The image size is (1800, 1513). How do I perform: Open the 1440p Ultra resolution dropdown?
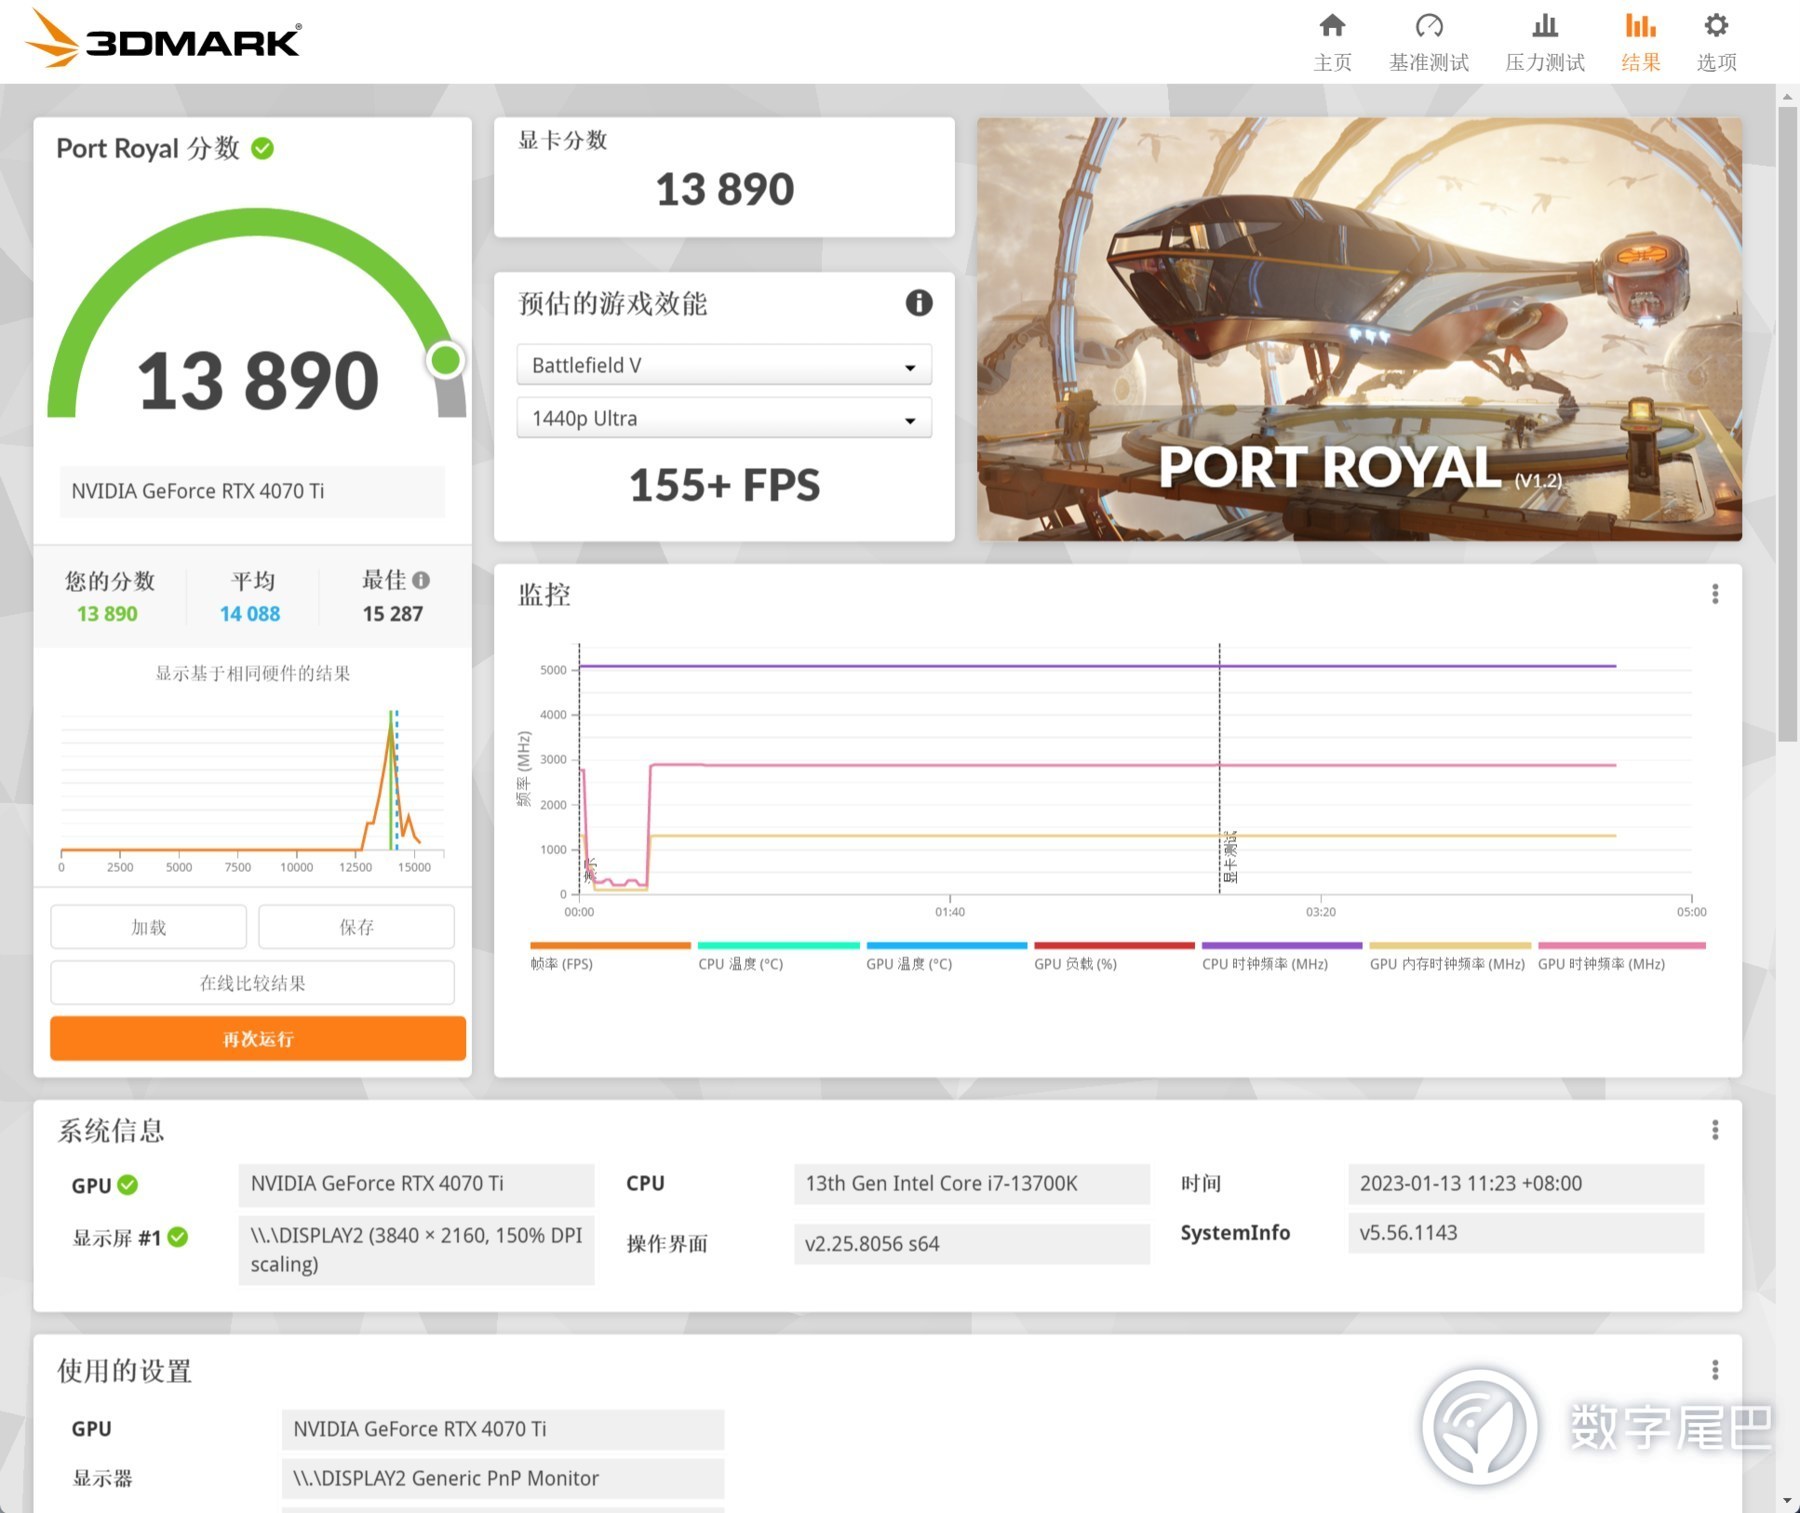click(724, 418)
